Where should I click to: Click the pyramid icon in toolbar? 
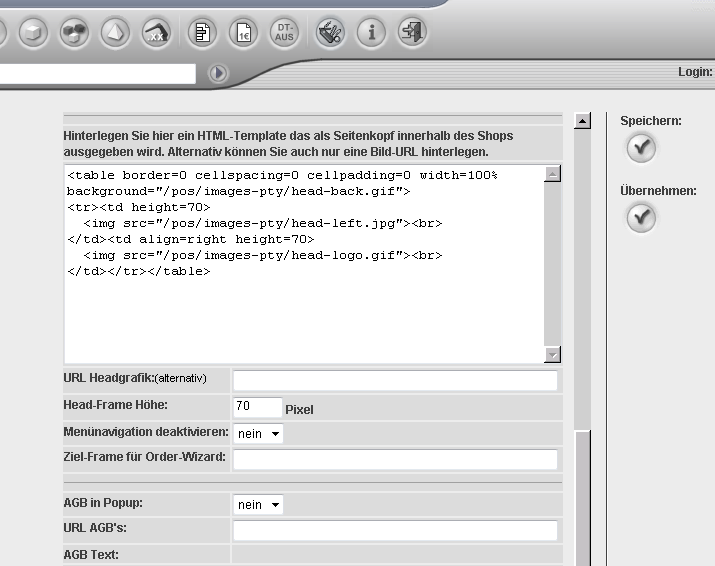[116, 33]
